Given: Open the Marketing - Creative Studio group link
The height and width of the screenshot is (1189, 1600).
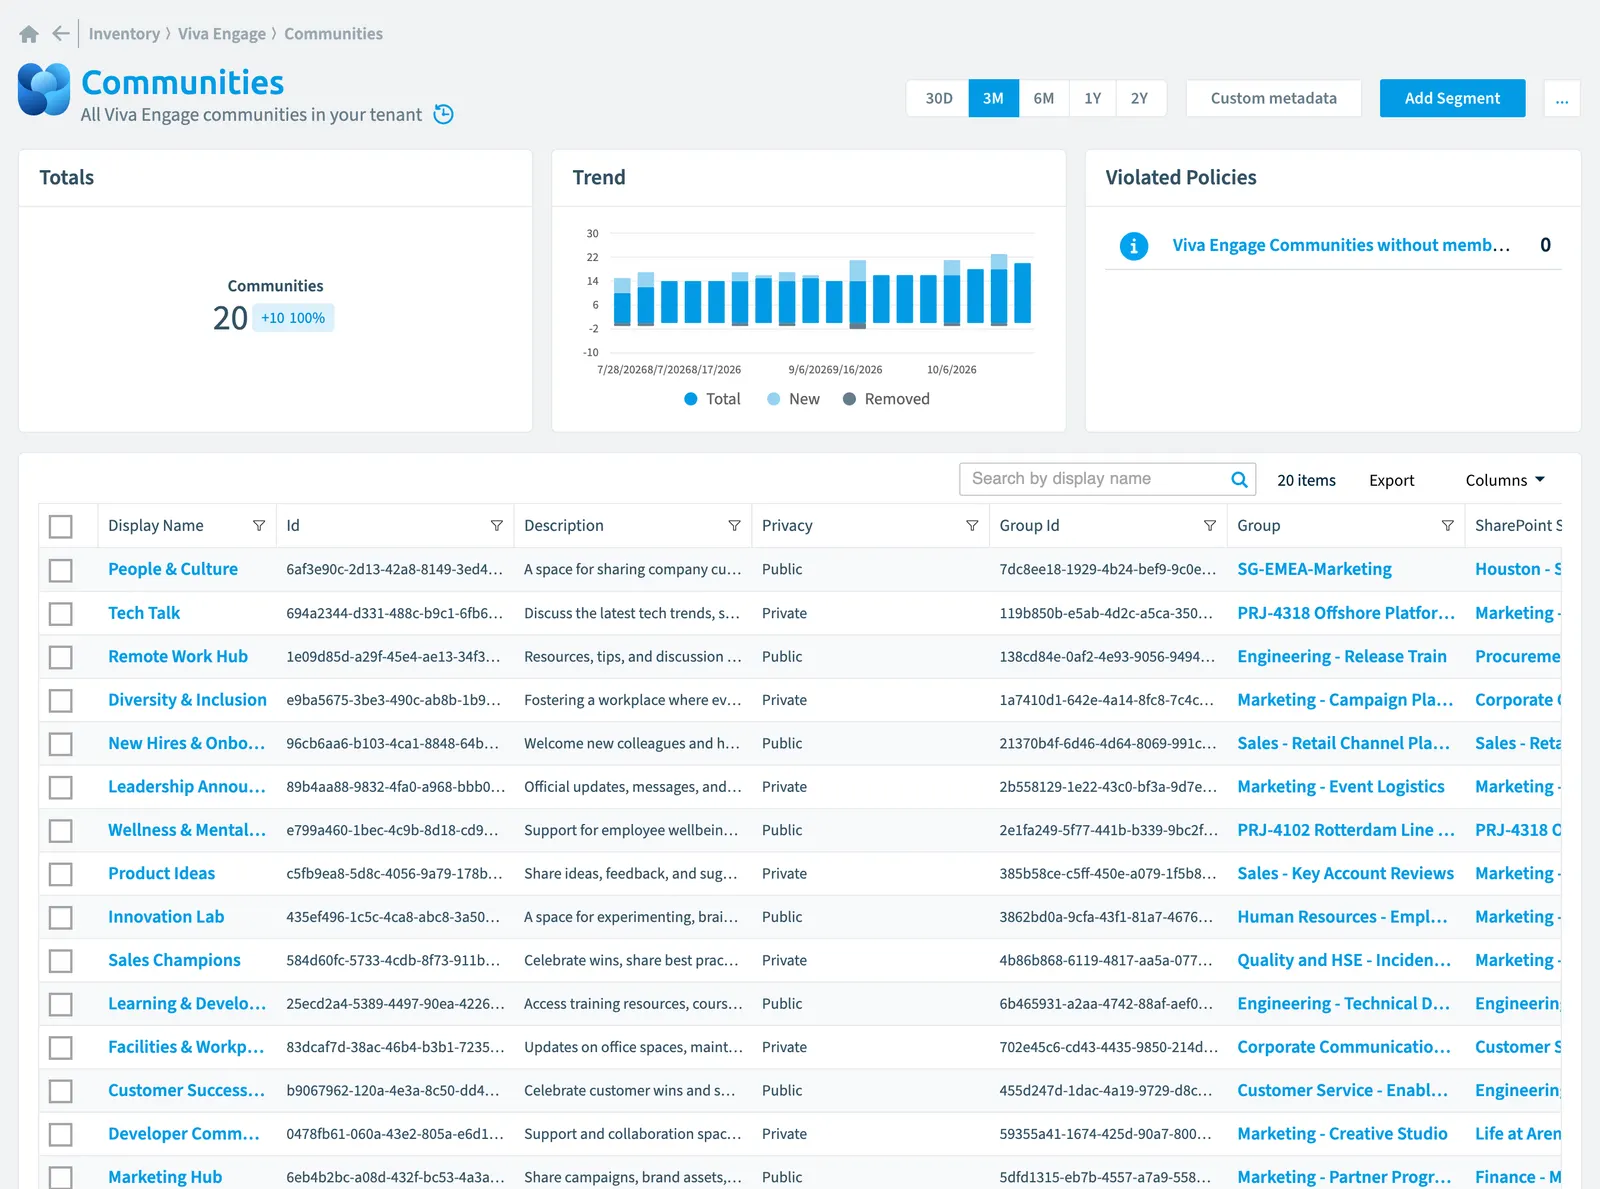Looking at the screenshot, I should (x=1342, y=1133).
